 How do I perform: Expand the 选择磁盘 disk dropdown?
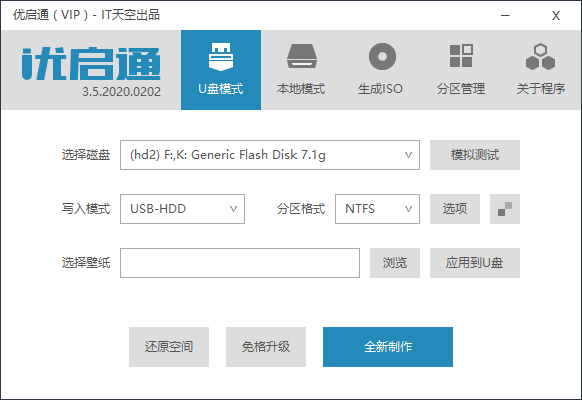click(x=270, y=155)
